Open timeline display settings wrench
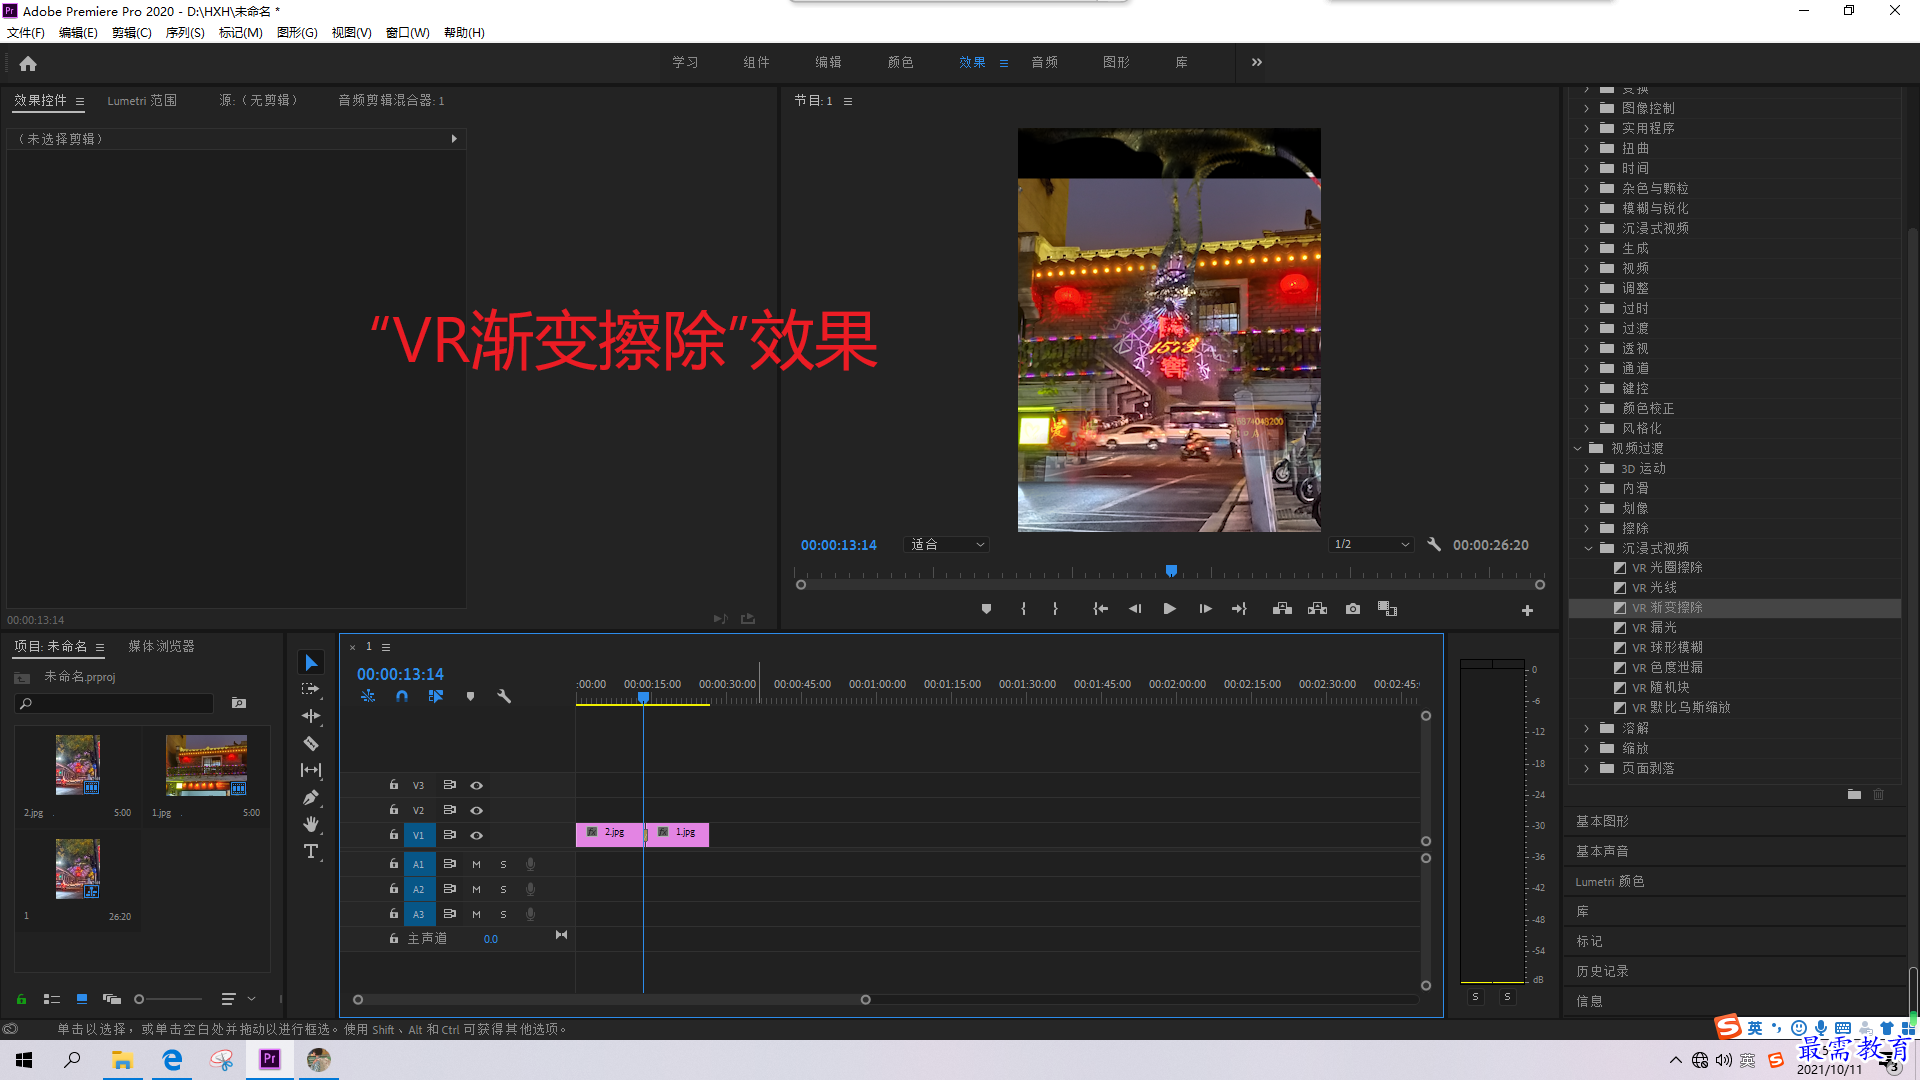The width and height of the screenshot is (1920, 1080). tap(504, 696)
